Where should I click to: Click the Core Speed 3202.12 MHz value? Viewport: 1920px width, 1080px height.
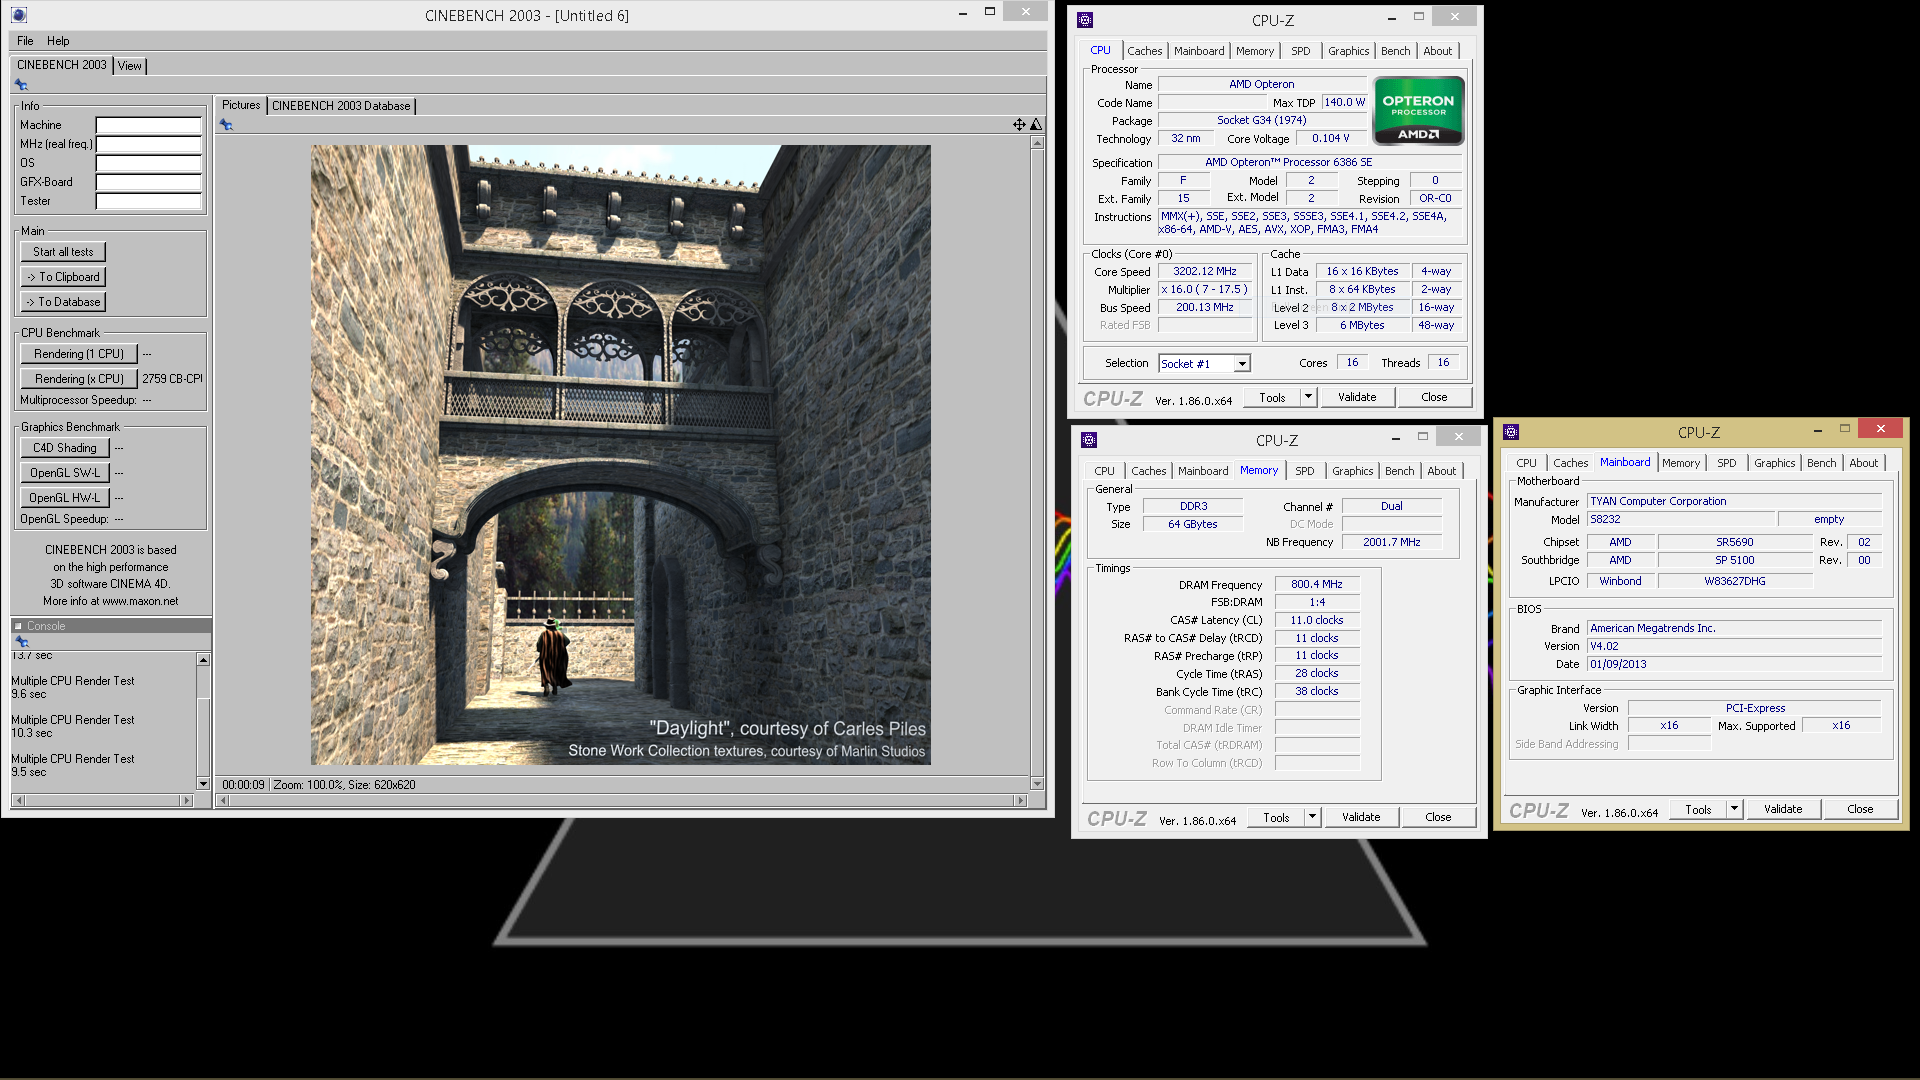click(x=1204, y=272)
